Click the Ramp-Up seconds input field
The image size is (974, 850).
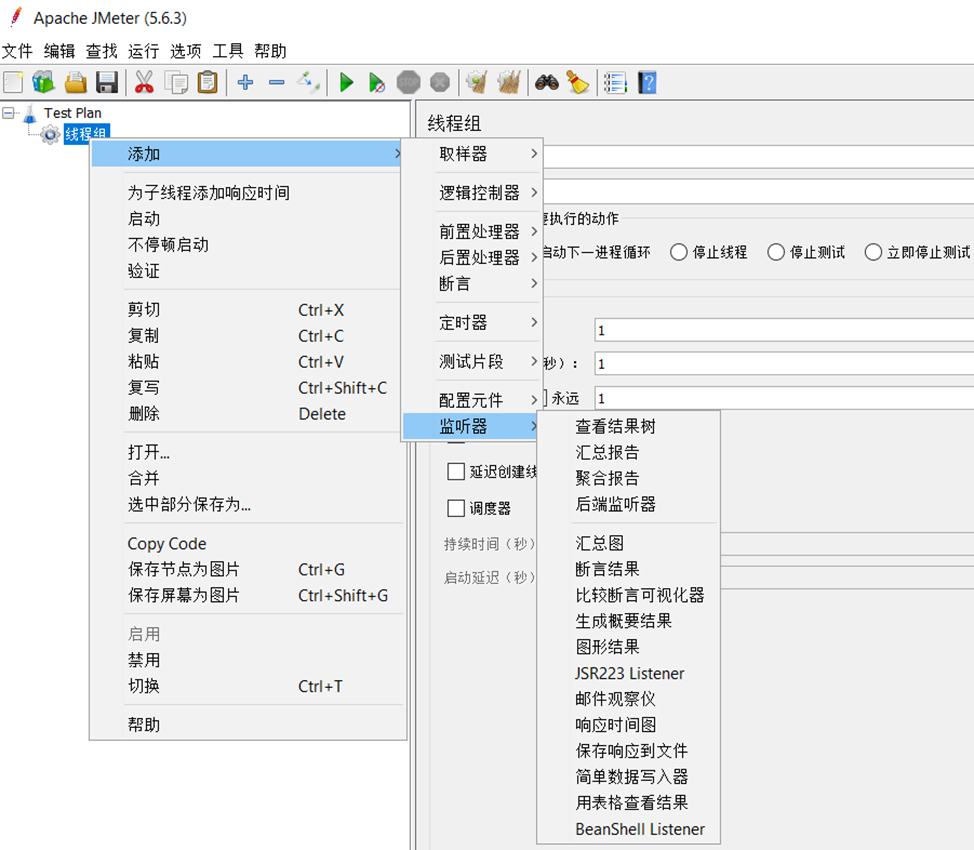784,363
